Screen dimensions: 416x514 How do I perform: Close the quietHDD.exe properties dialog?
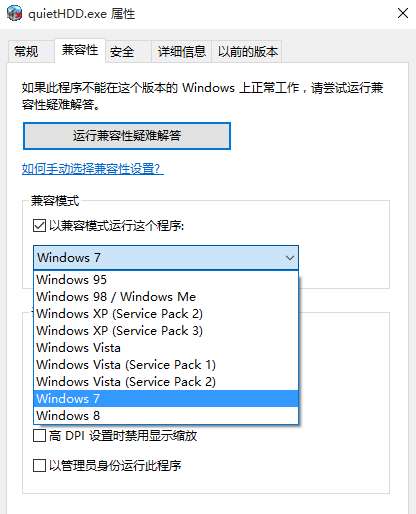point(403,14)
